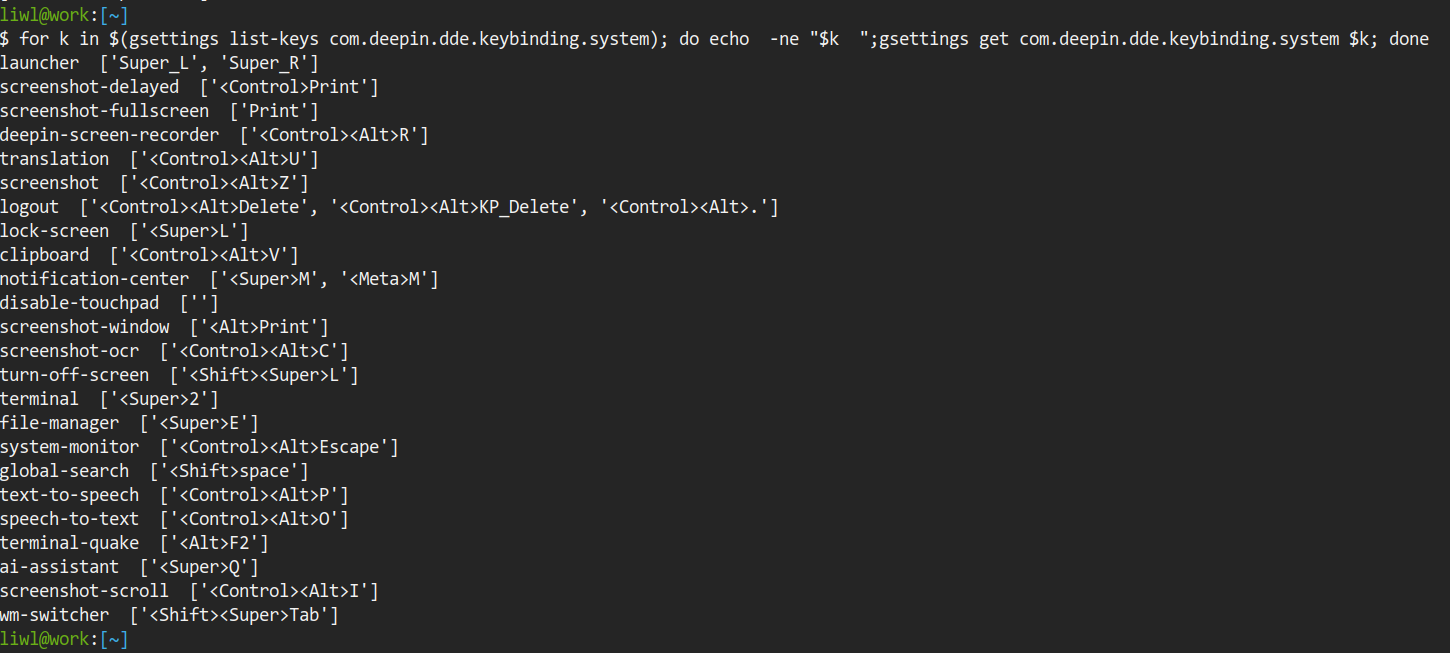This screenshot has width=1450, height=653.
Task: Click the 'logout' key name
Action: (x=30, y=207)
